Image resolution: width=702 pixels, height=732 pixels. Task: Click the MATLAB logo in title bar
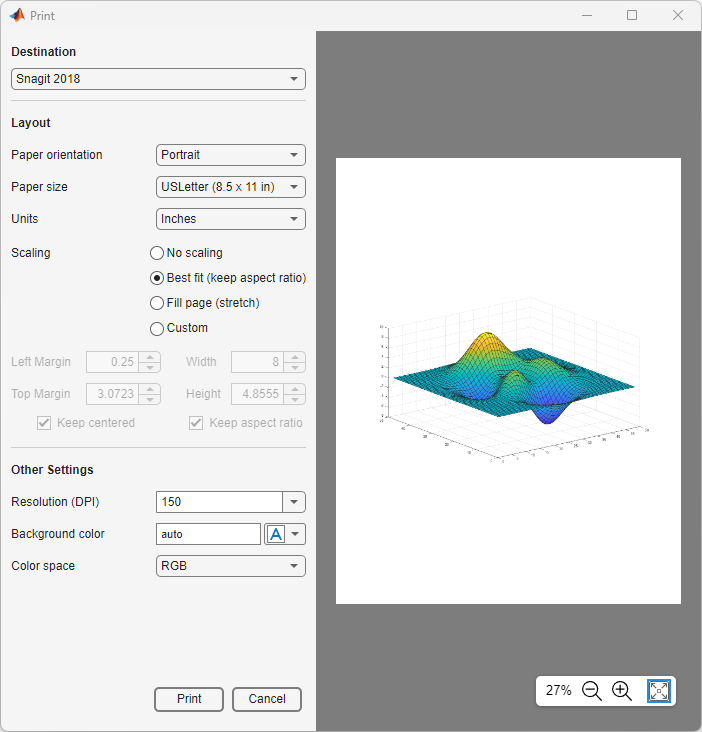coord(17,15)
